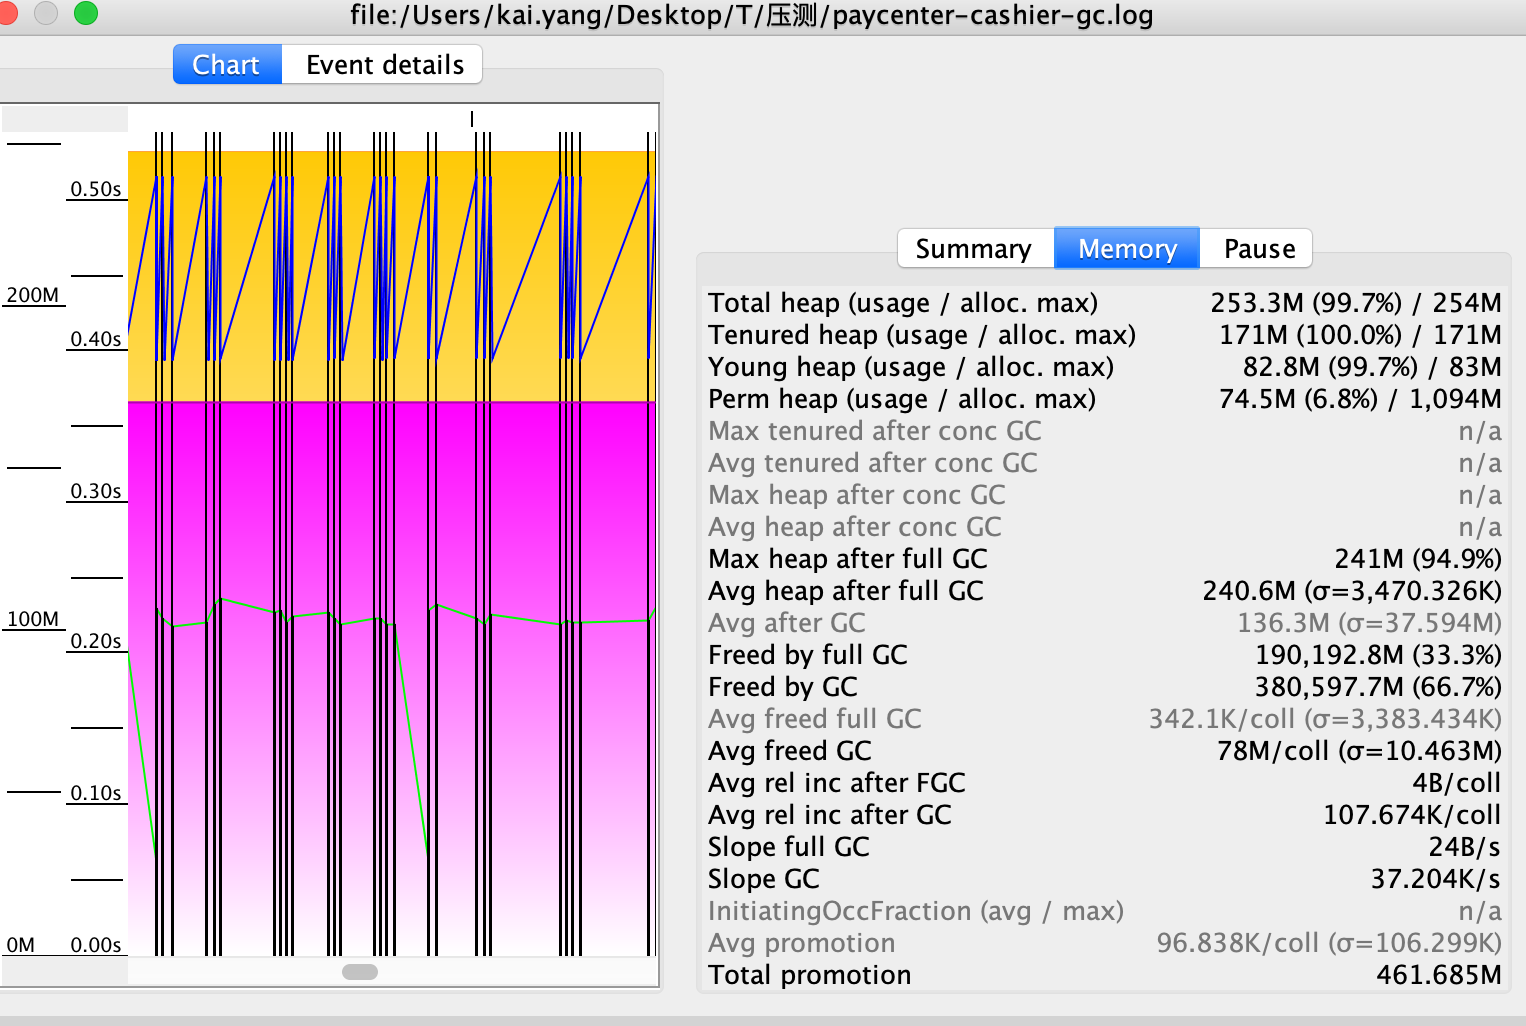Select the Summary tab

coord(974,249)
